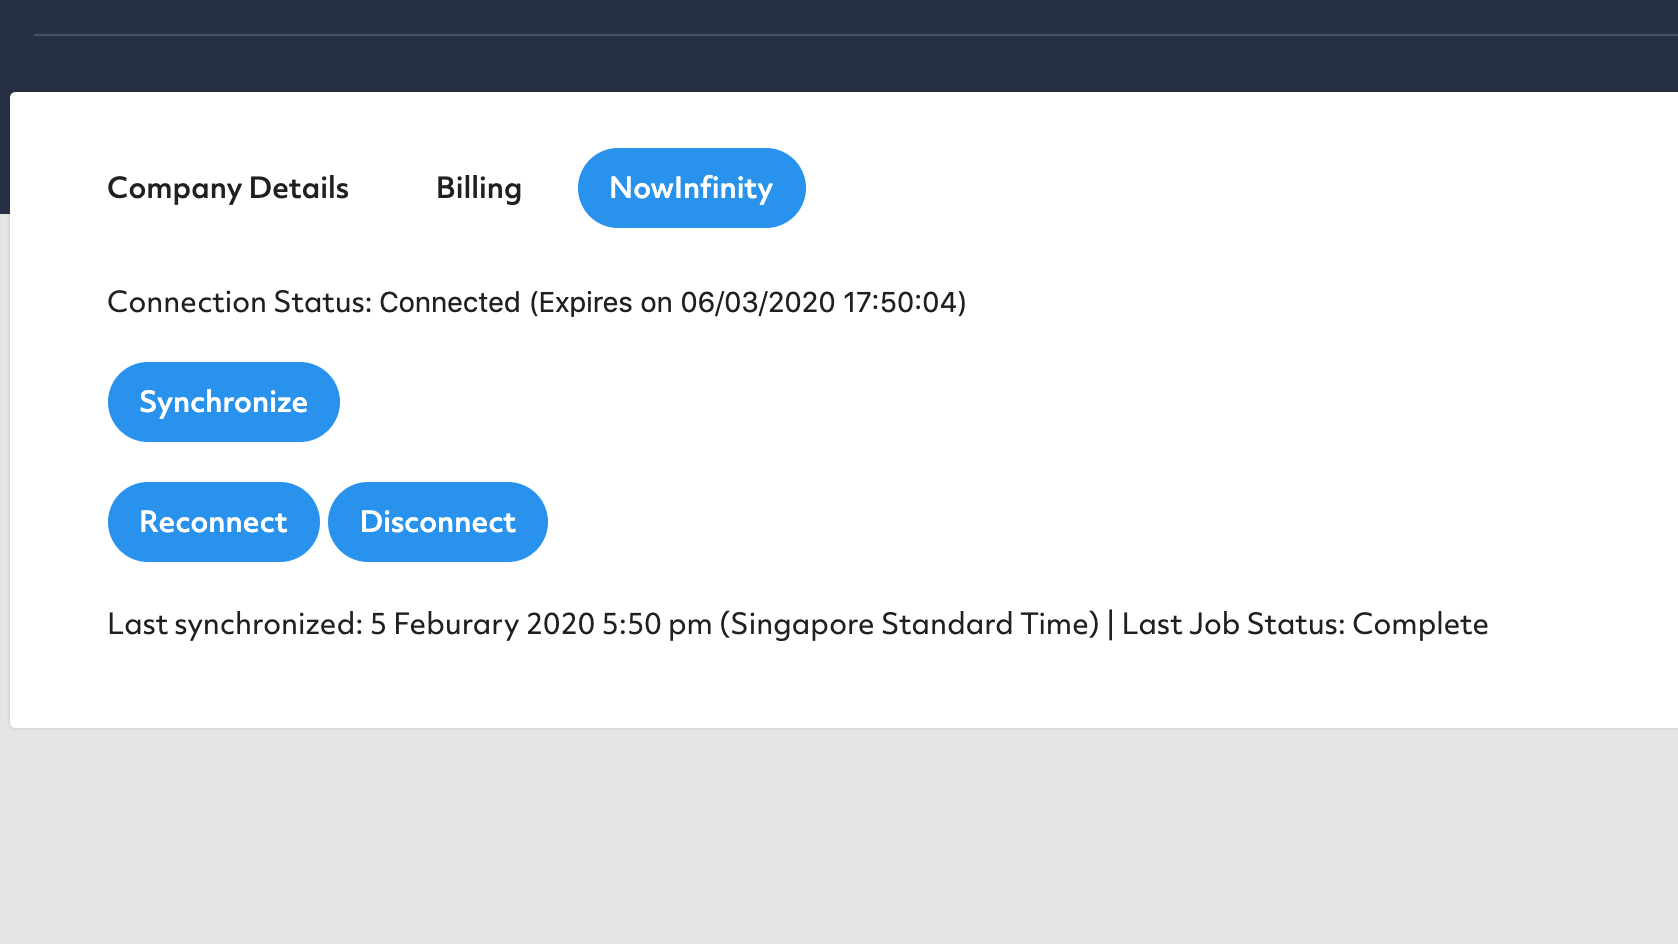Image resolution: width=1678 pixels, height=944 pixels.
Task: Click the Reconnect button
Action: tap(214, 522)
